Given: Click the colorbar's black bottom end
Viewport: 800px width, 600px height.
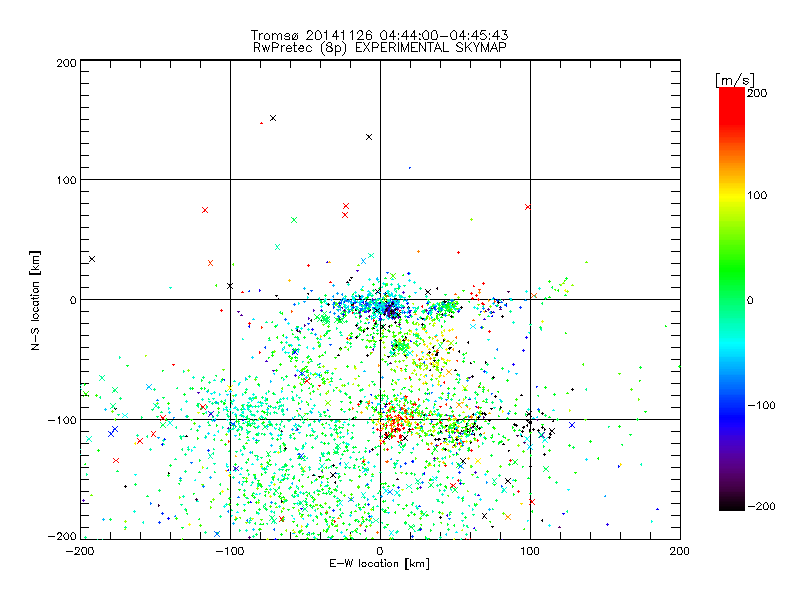Looking at the screenshot, I should [732, 504].
